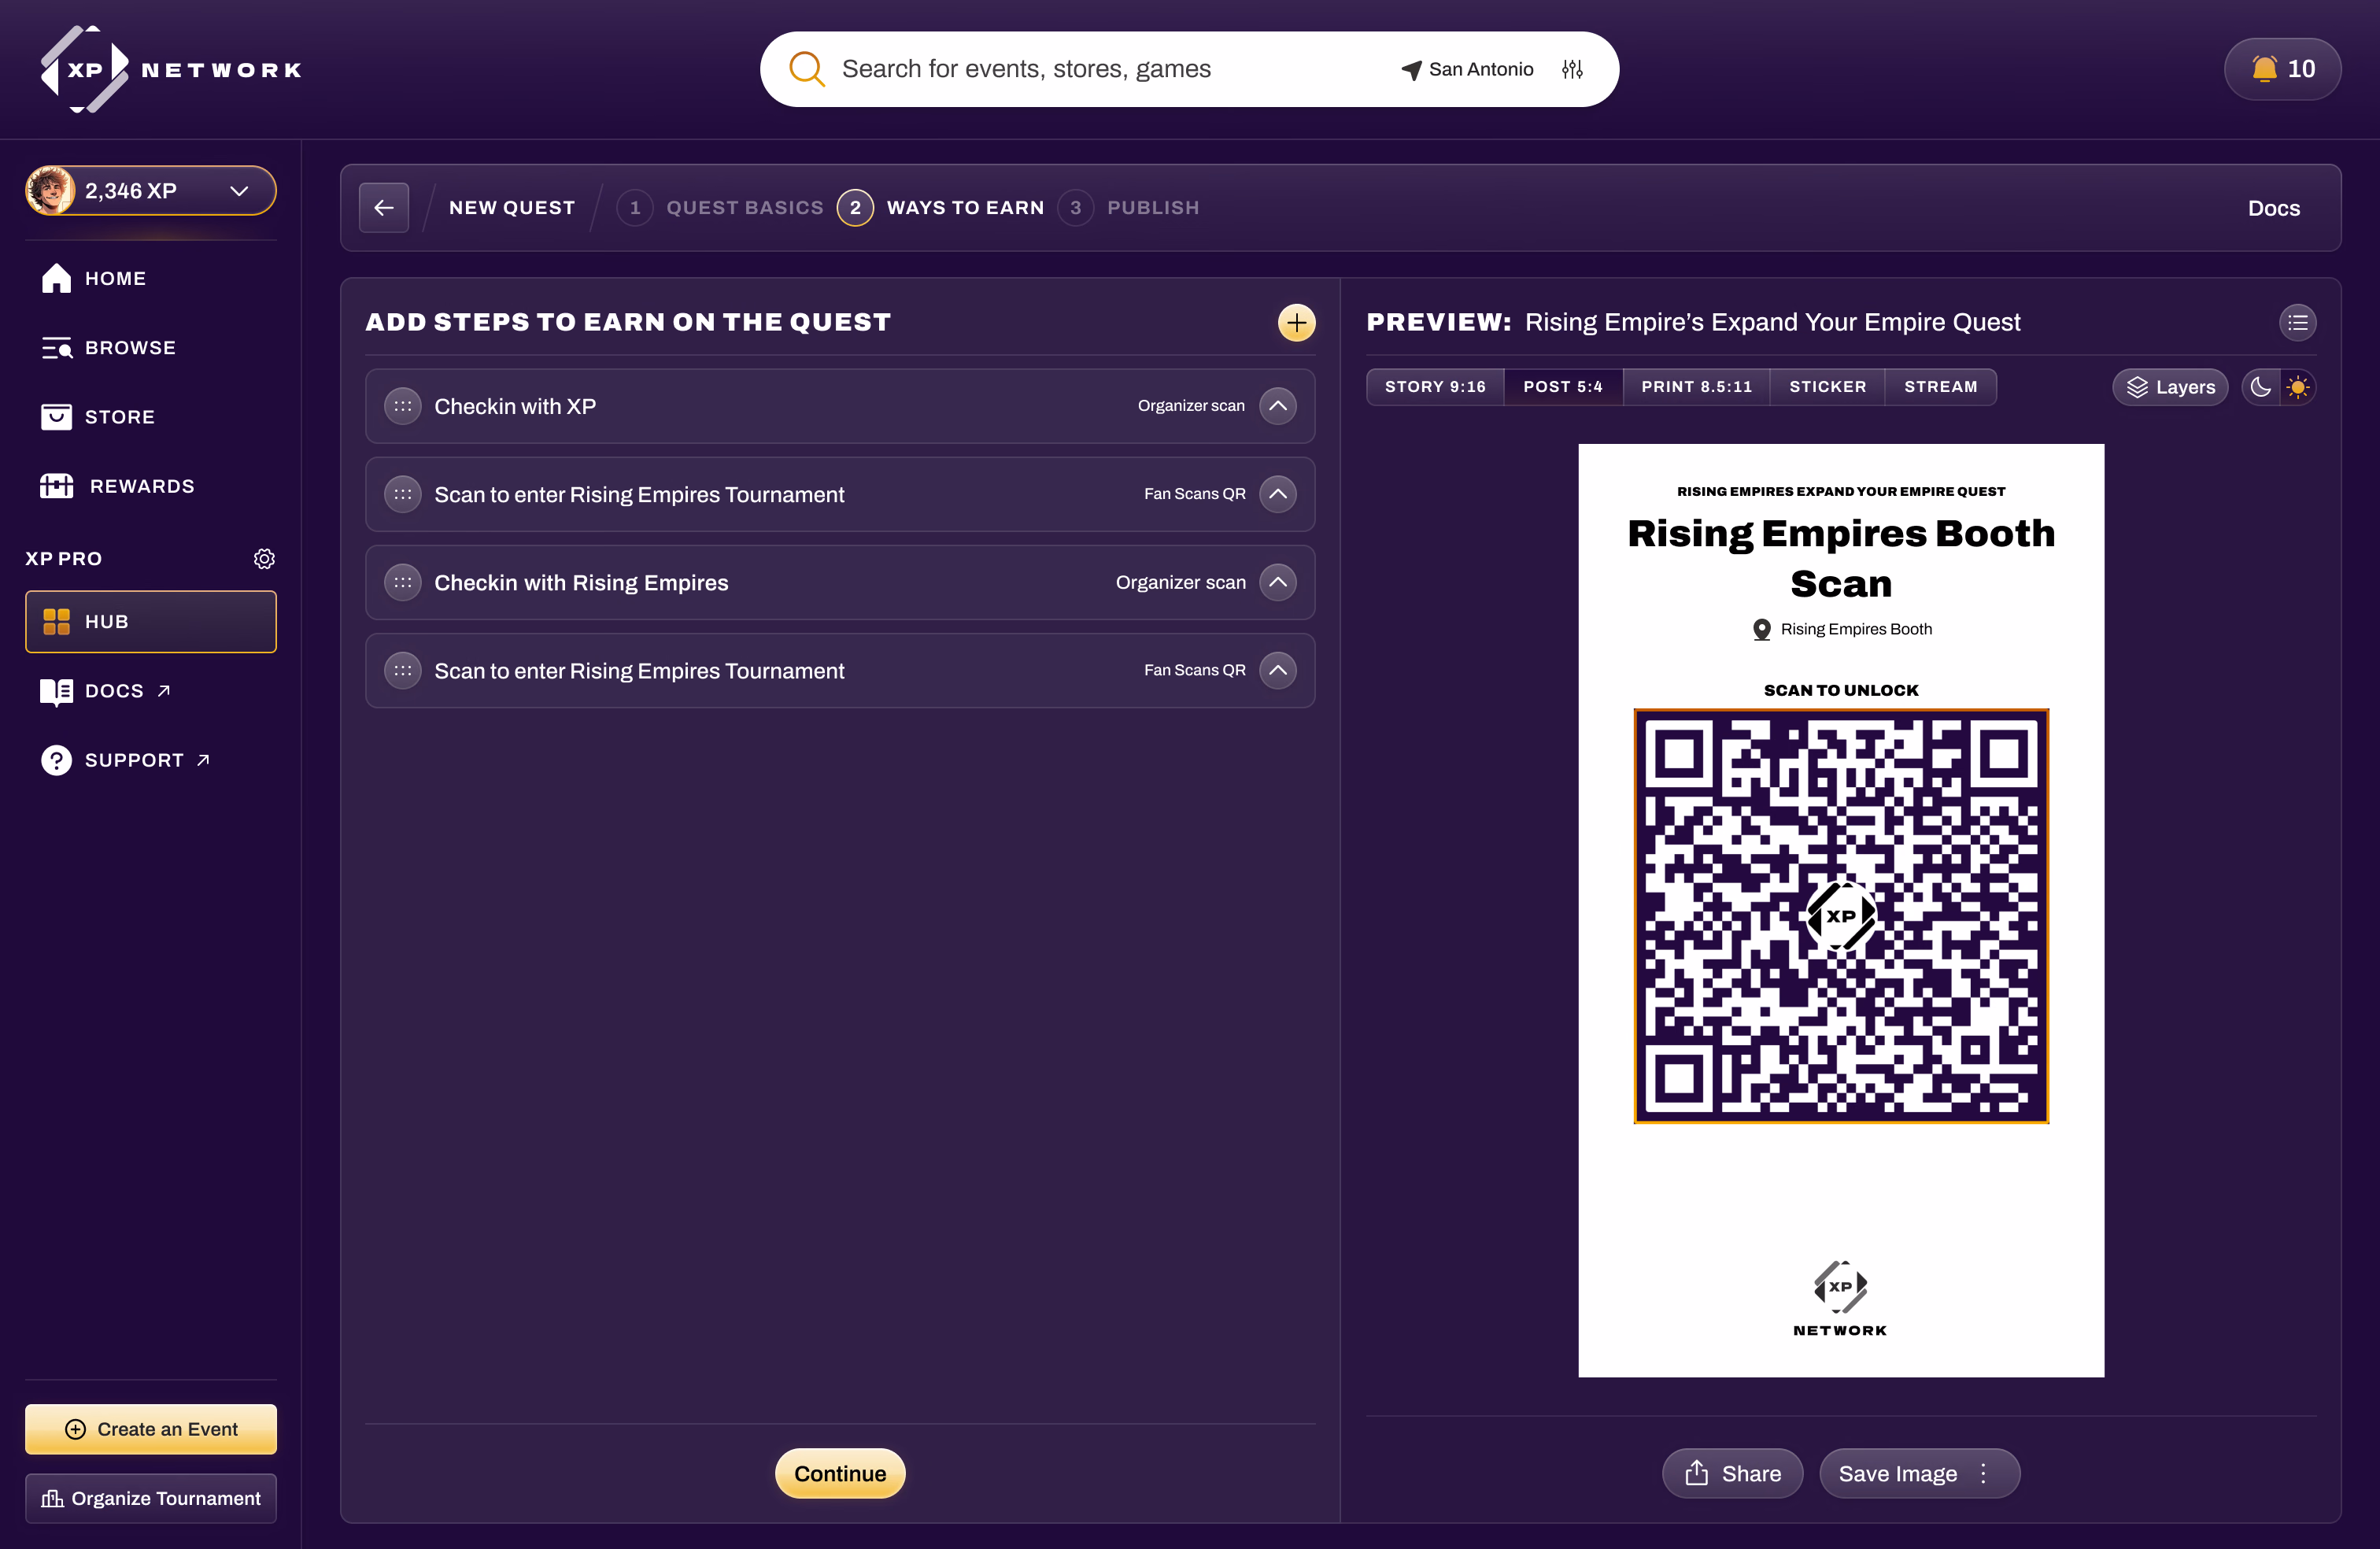Click the XP Network logo
This screenshot has height=1549, width=2380.
click(171, 69)
